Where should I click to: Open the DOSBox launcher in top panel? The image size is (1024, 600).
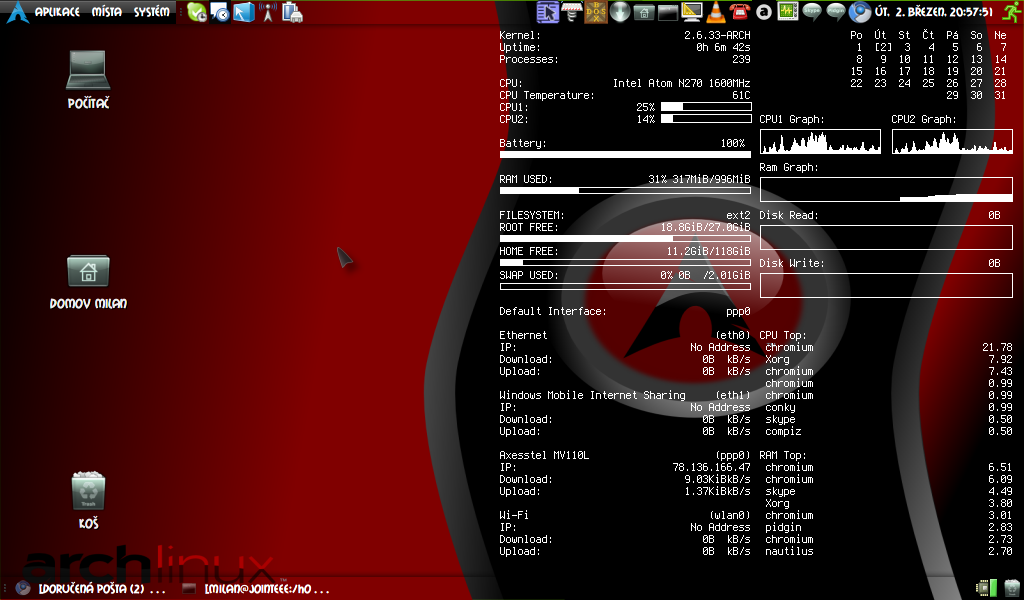tap(595, 12)
